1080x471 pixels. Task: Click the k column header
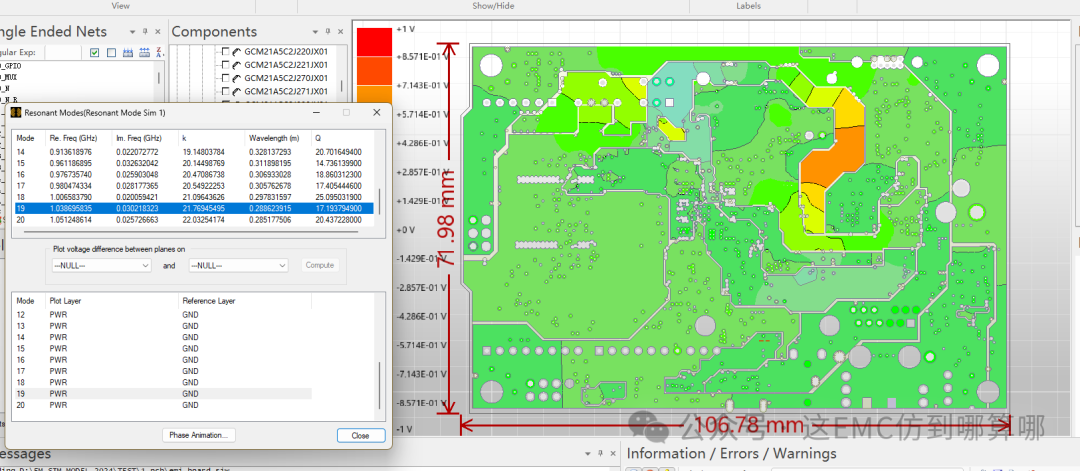coord(184,138)
